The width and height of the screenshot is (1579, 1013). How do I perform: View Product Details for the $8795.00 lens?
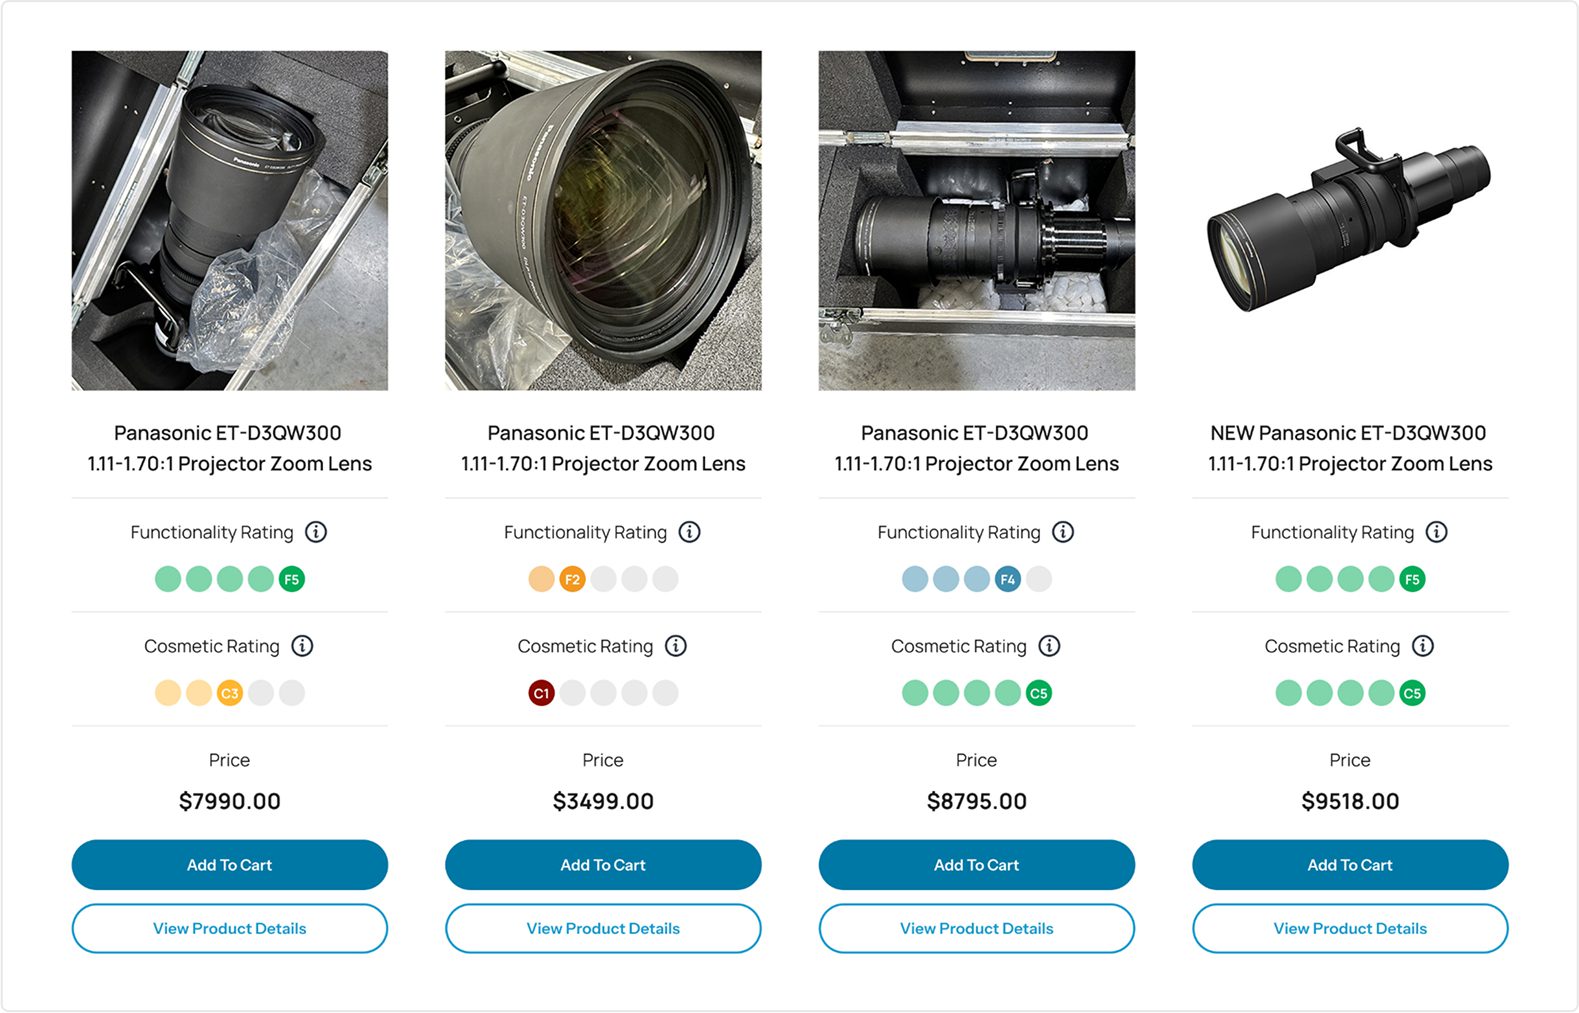point(976,929)
